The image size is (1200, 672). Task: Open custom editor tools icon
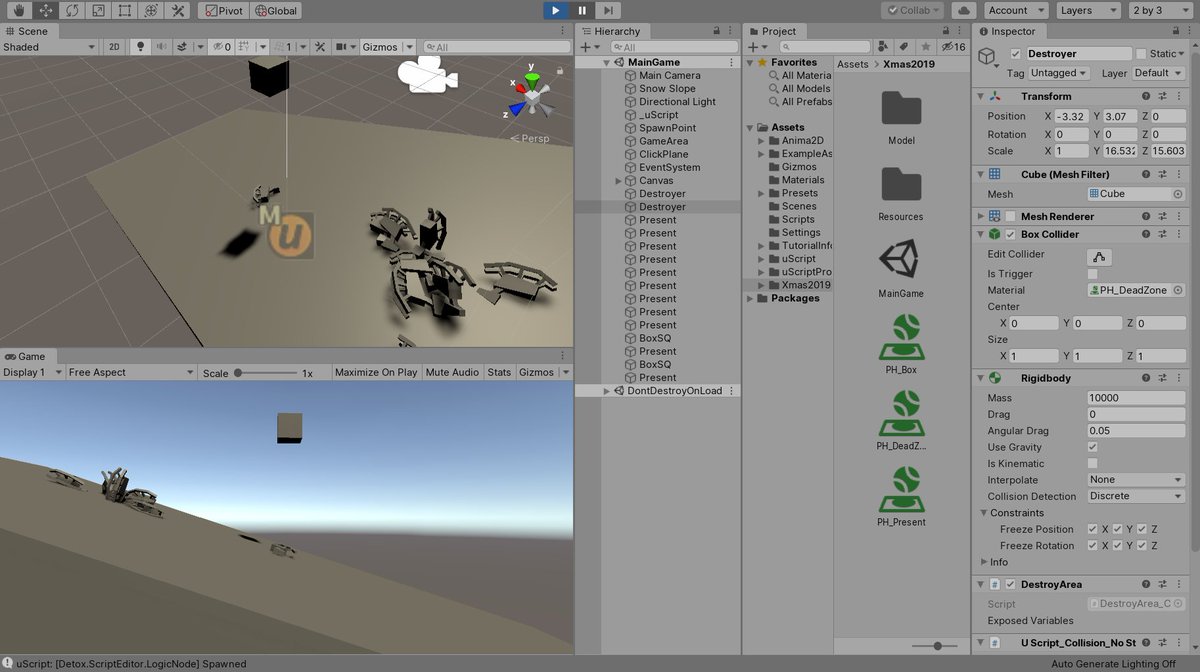click(178, 10)
